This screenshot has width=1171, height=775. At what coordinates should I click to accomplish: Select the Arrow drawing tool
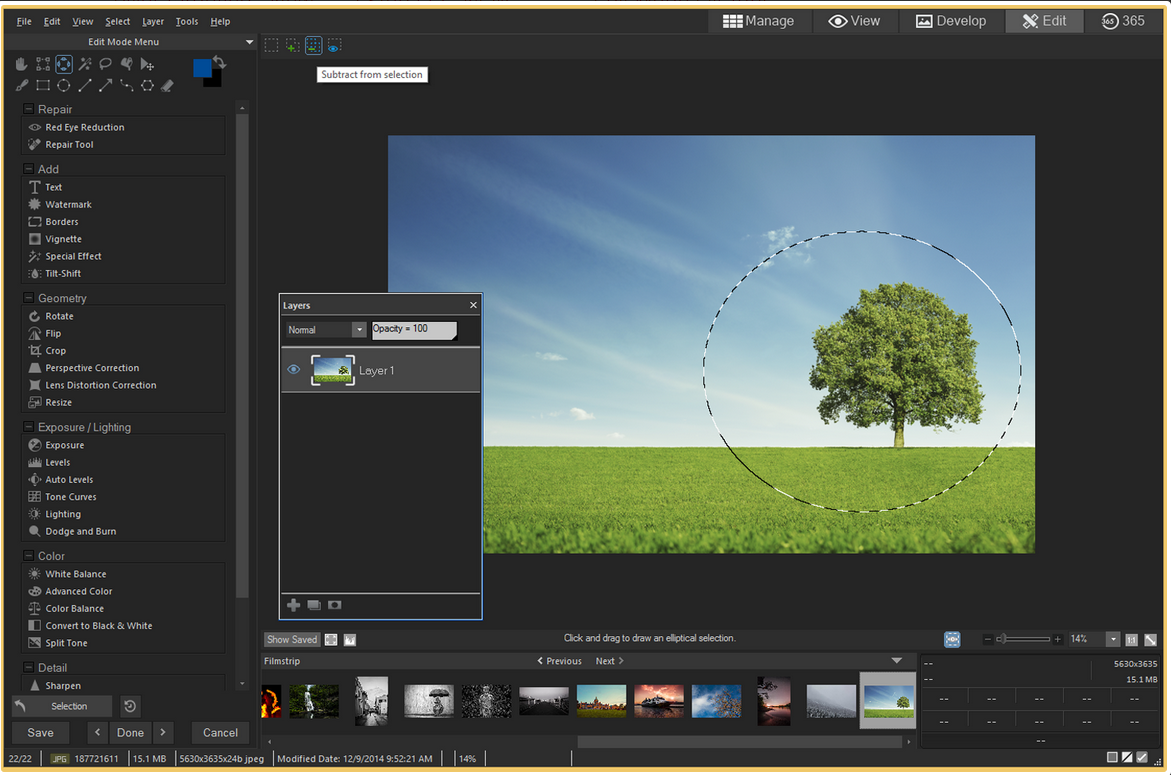(106, 86)
